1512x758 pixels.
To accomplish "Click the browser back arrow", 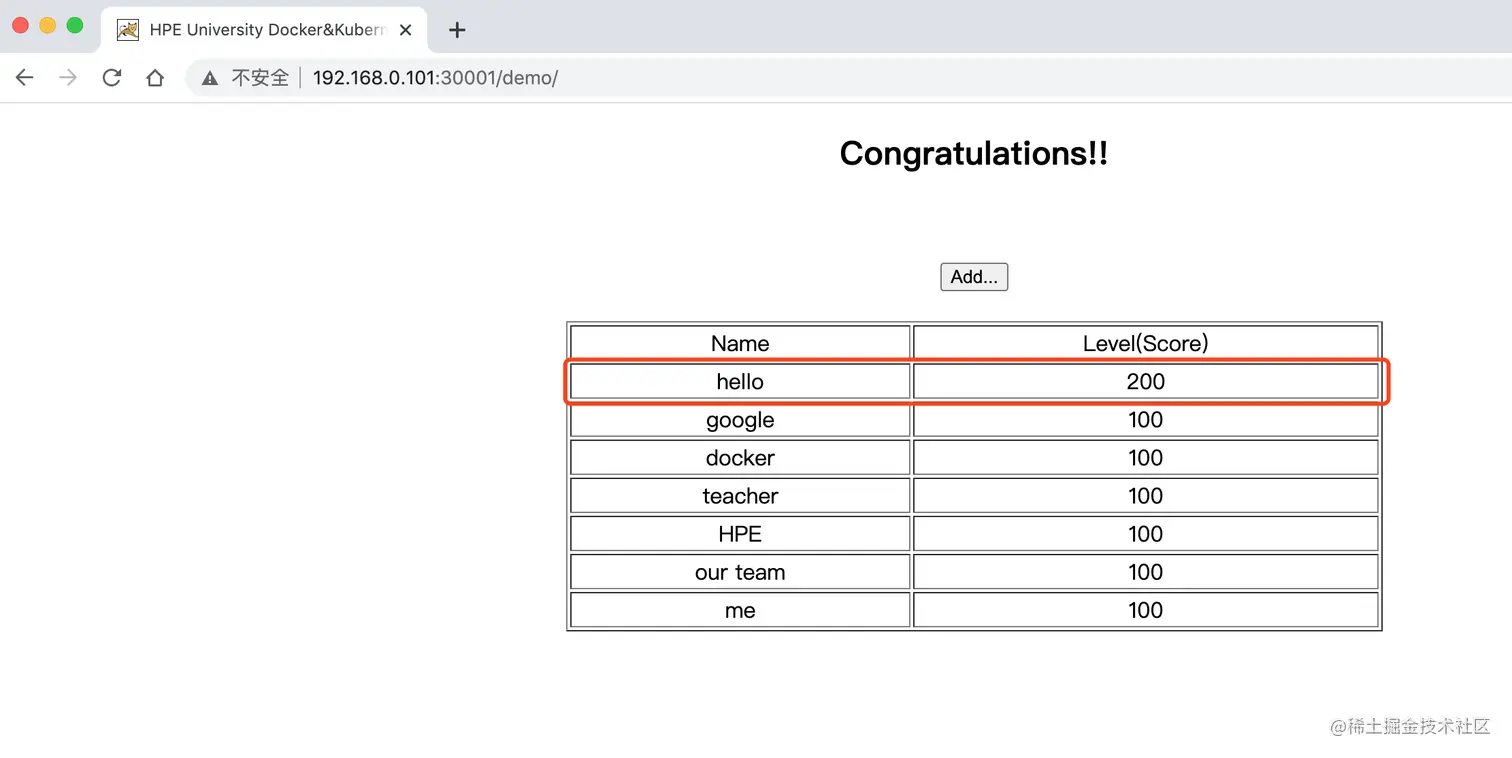I will coord(25,78).
